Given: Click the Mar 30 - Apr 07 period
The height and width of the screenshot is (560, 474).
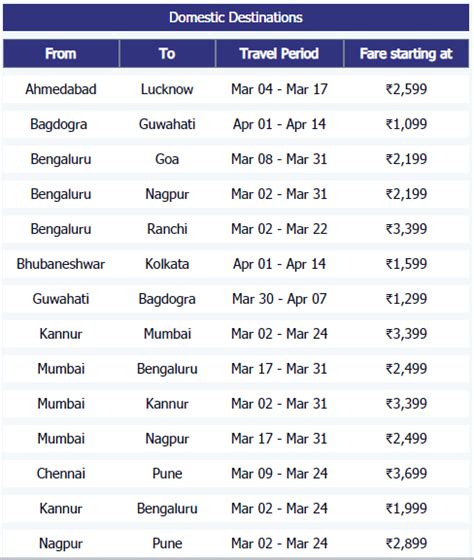Looking at the screenshot, I should 279,299.
